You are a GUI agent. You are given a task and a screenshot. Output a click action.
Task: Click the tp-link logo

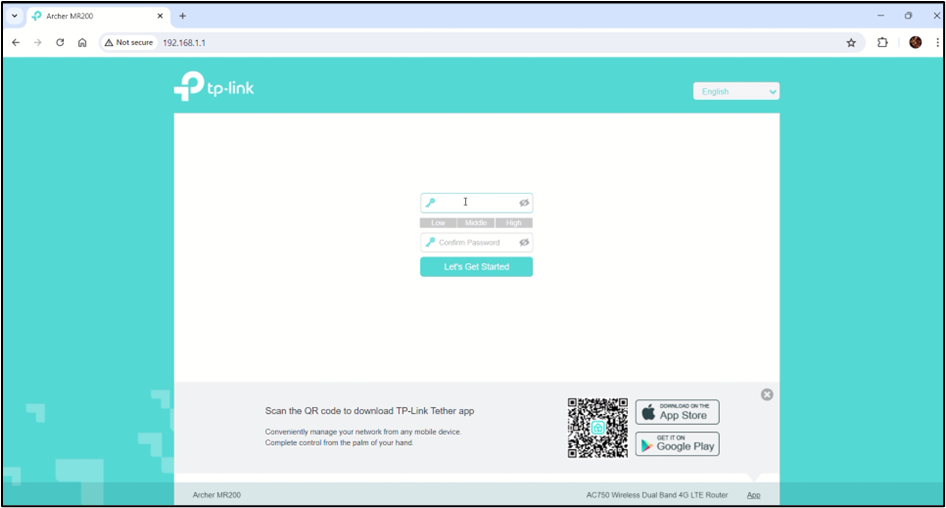pyautogui.click(x=214, y=88)
